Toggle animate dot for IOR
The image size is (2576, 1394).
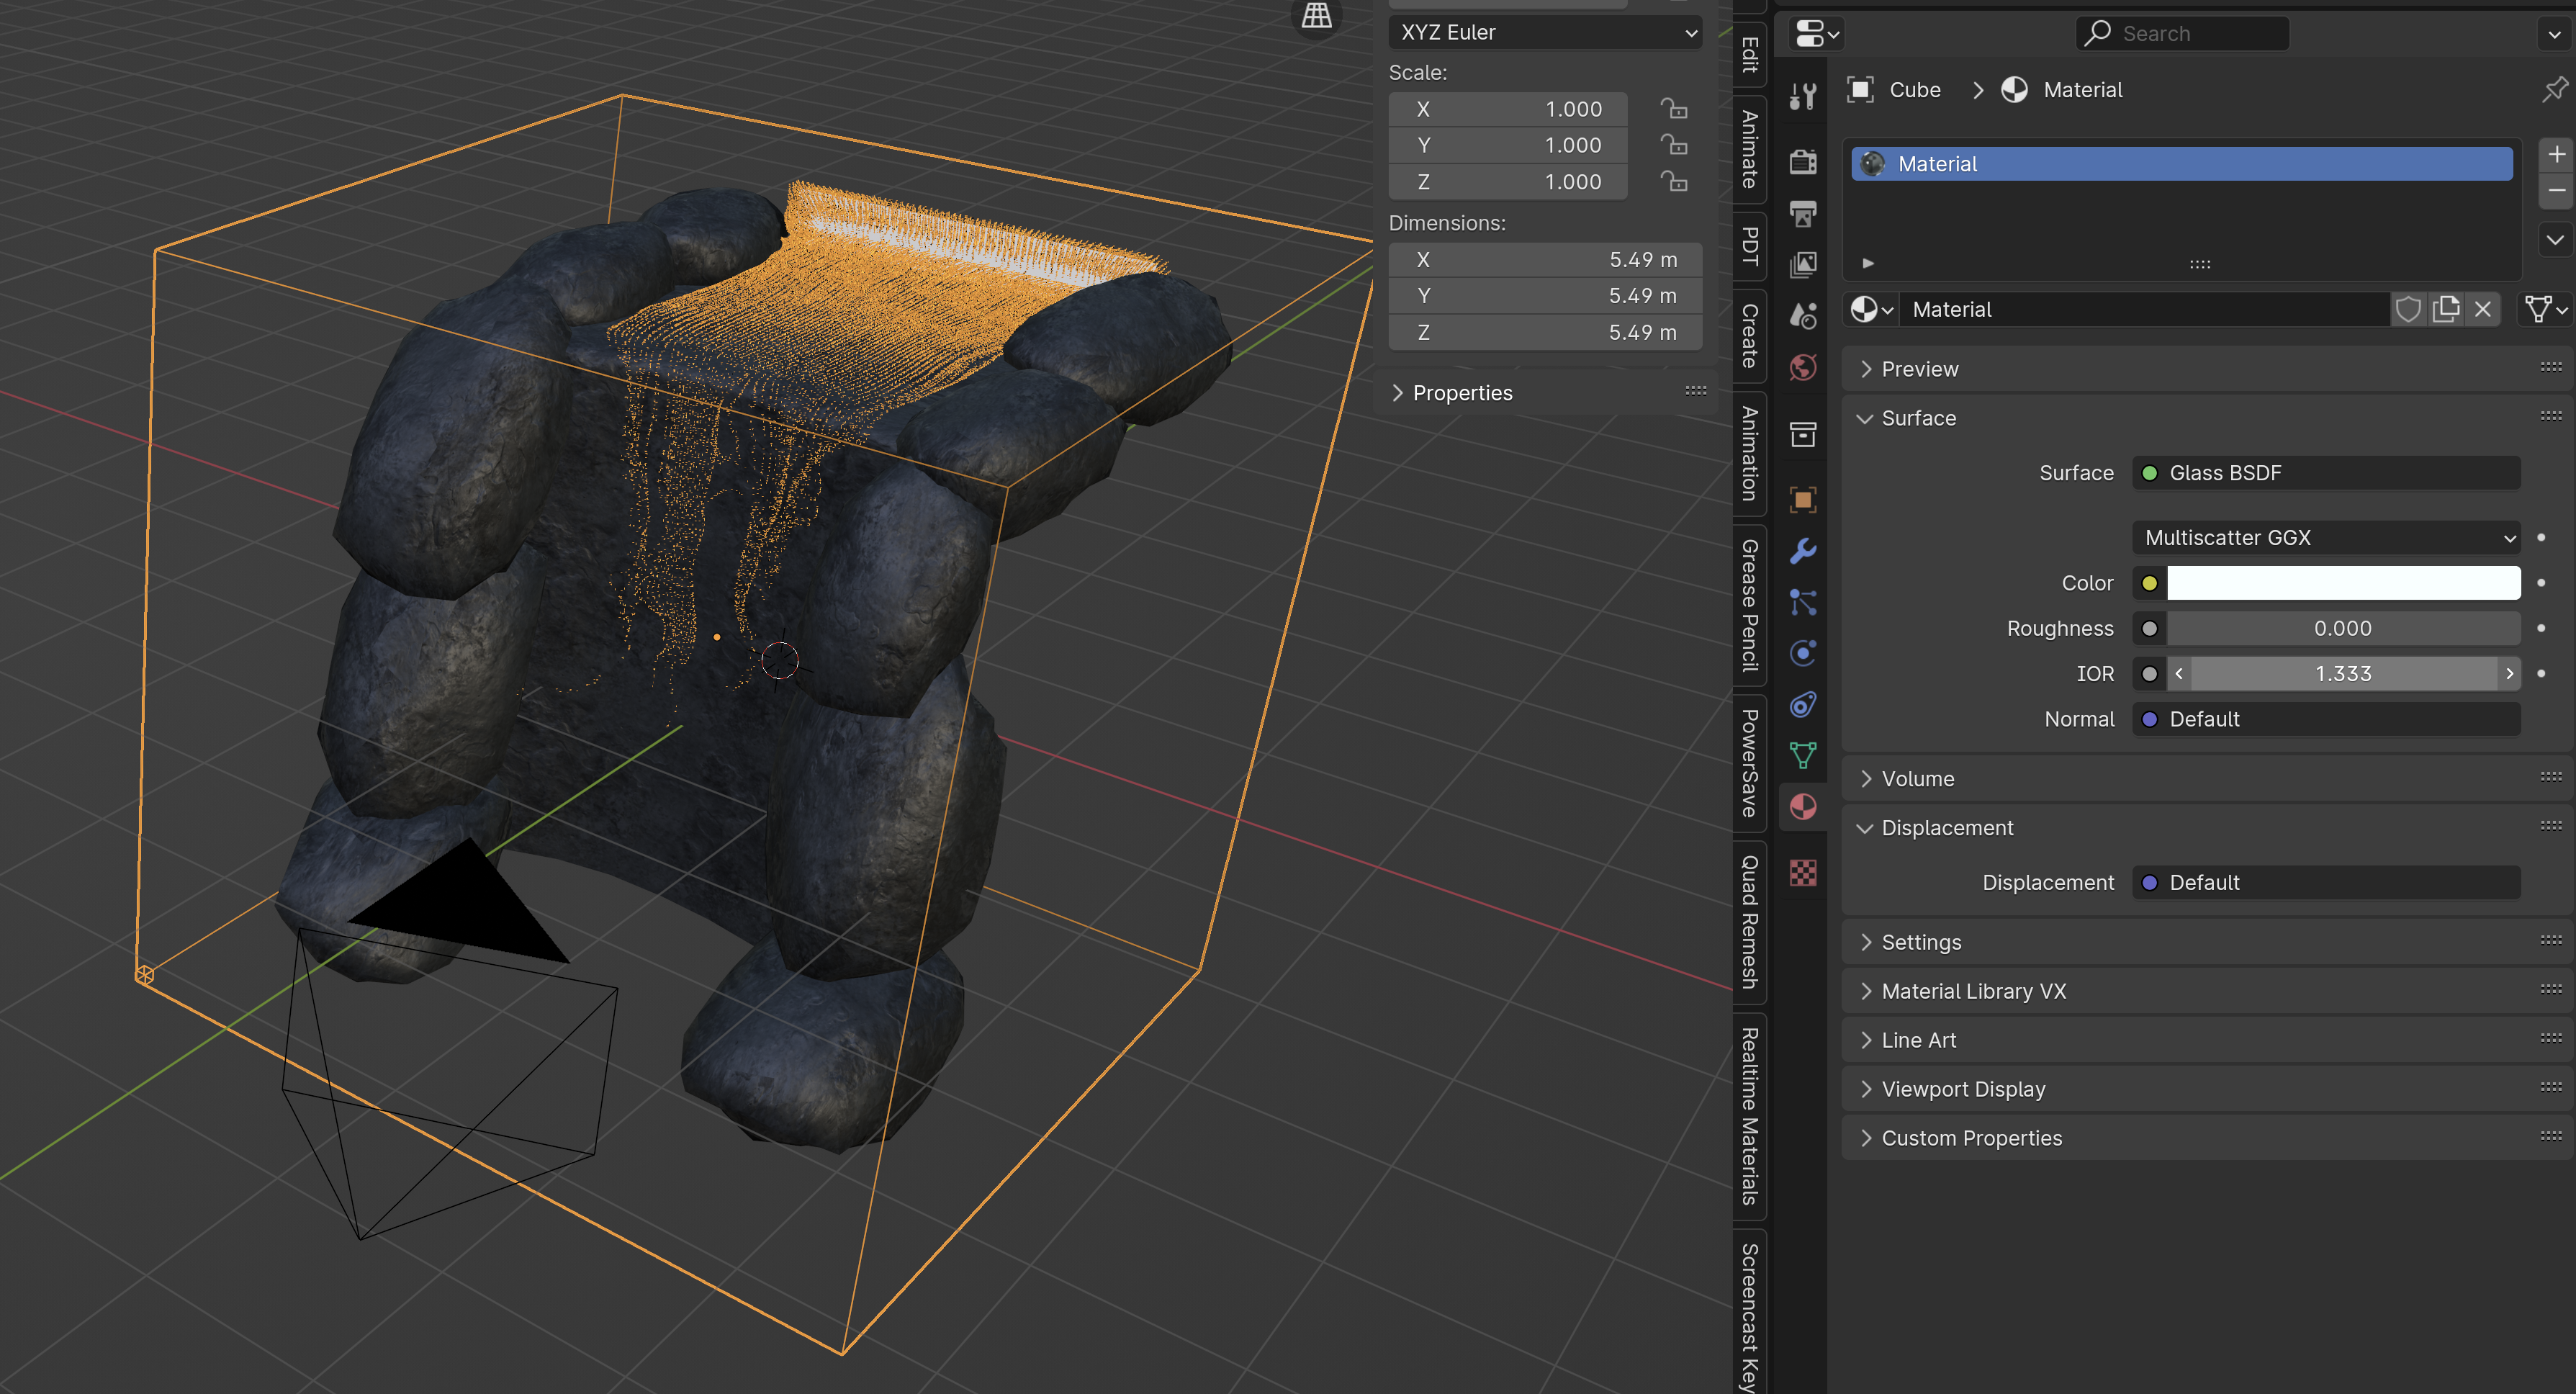pyautogui.click(x=2541, y=674)
